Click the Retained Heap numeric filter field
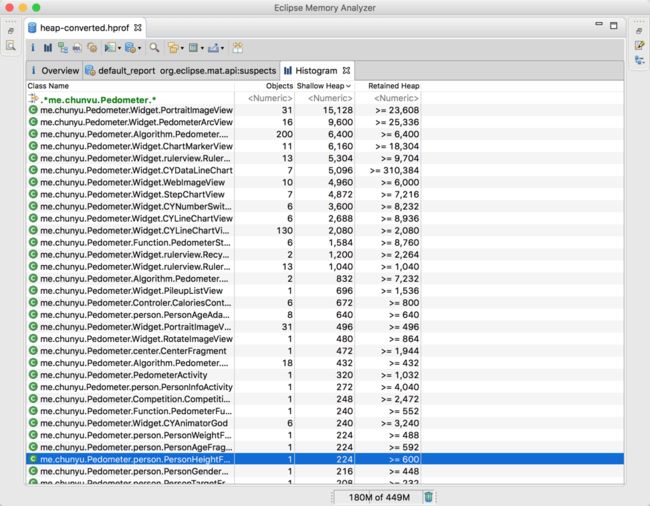The width and height of the screenshot is (650, 506). 388,99
